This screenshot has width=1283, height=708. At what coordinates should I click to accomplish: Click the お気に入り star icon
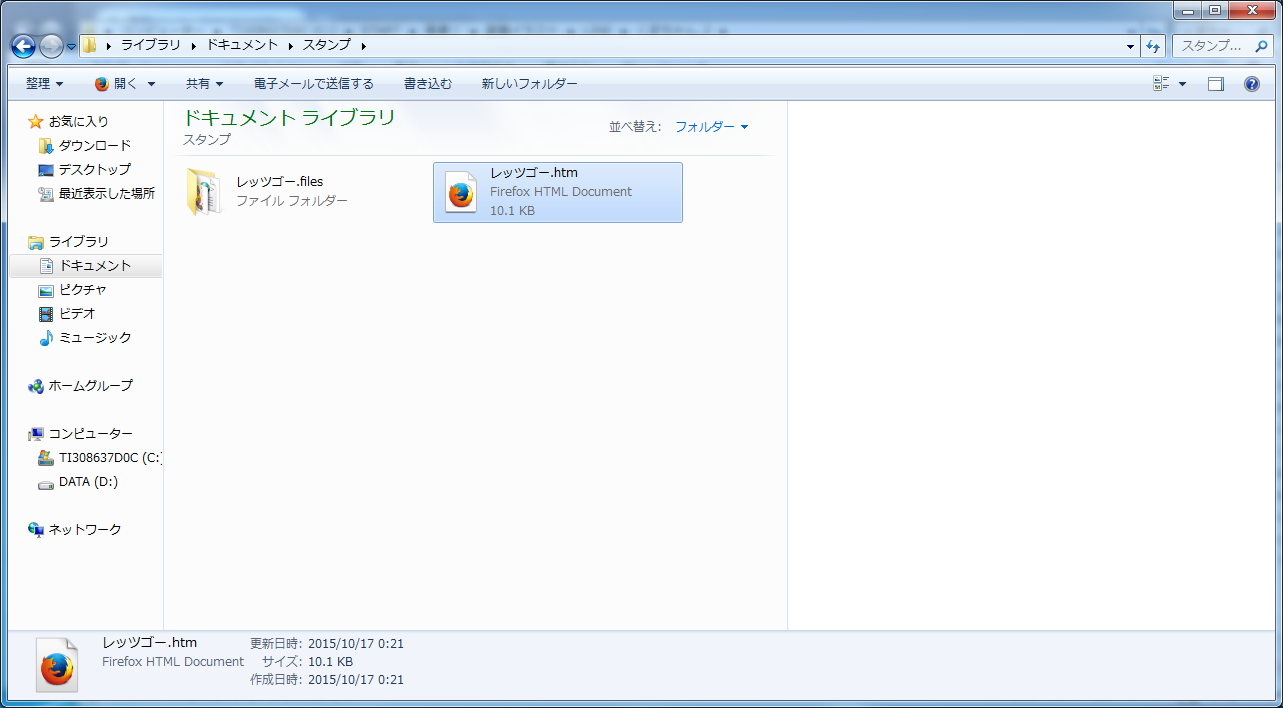pos(36,121)
